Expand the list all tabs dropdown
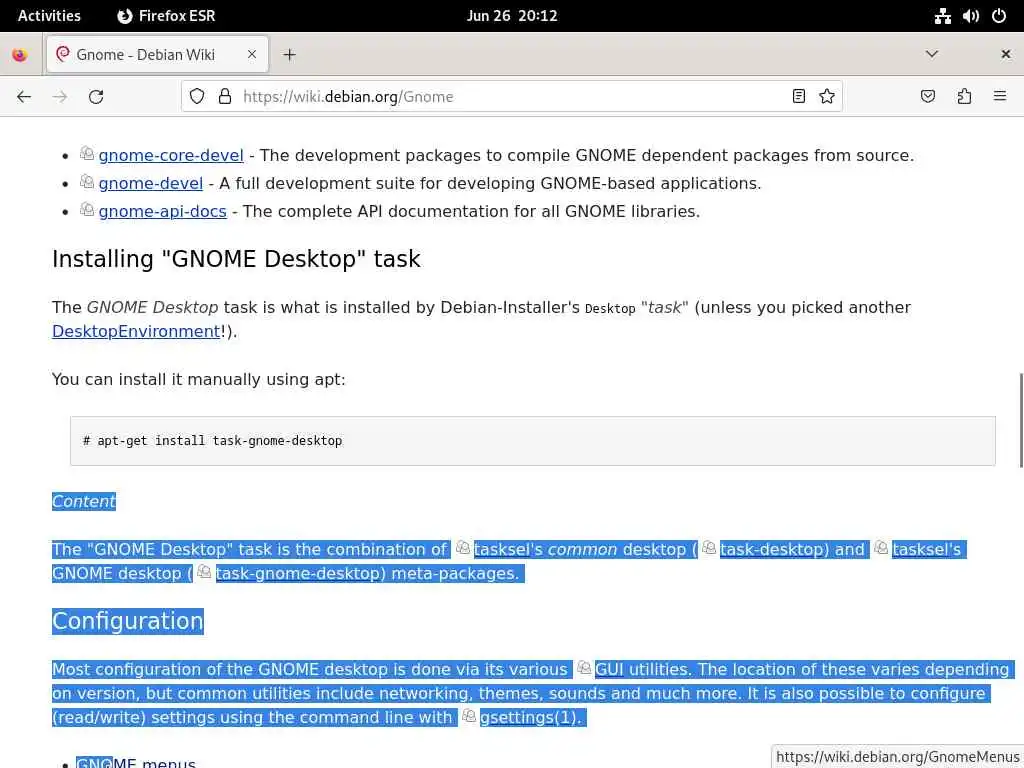 point(932,54)
